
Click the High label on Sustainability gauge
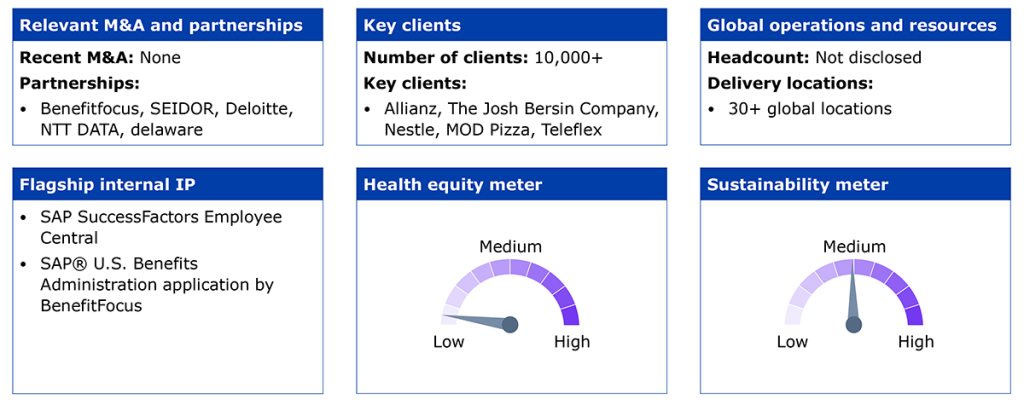tap(916, 342)
